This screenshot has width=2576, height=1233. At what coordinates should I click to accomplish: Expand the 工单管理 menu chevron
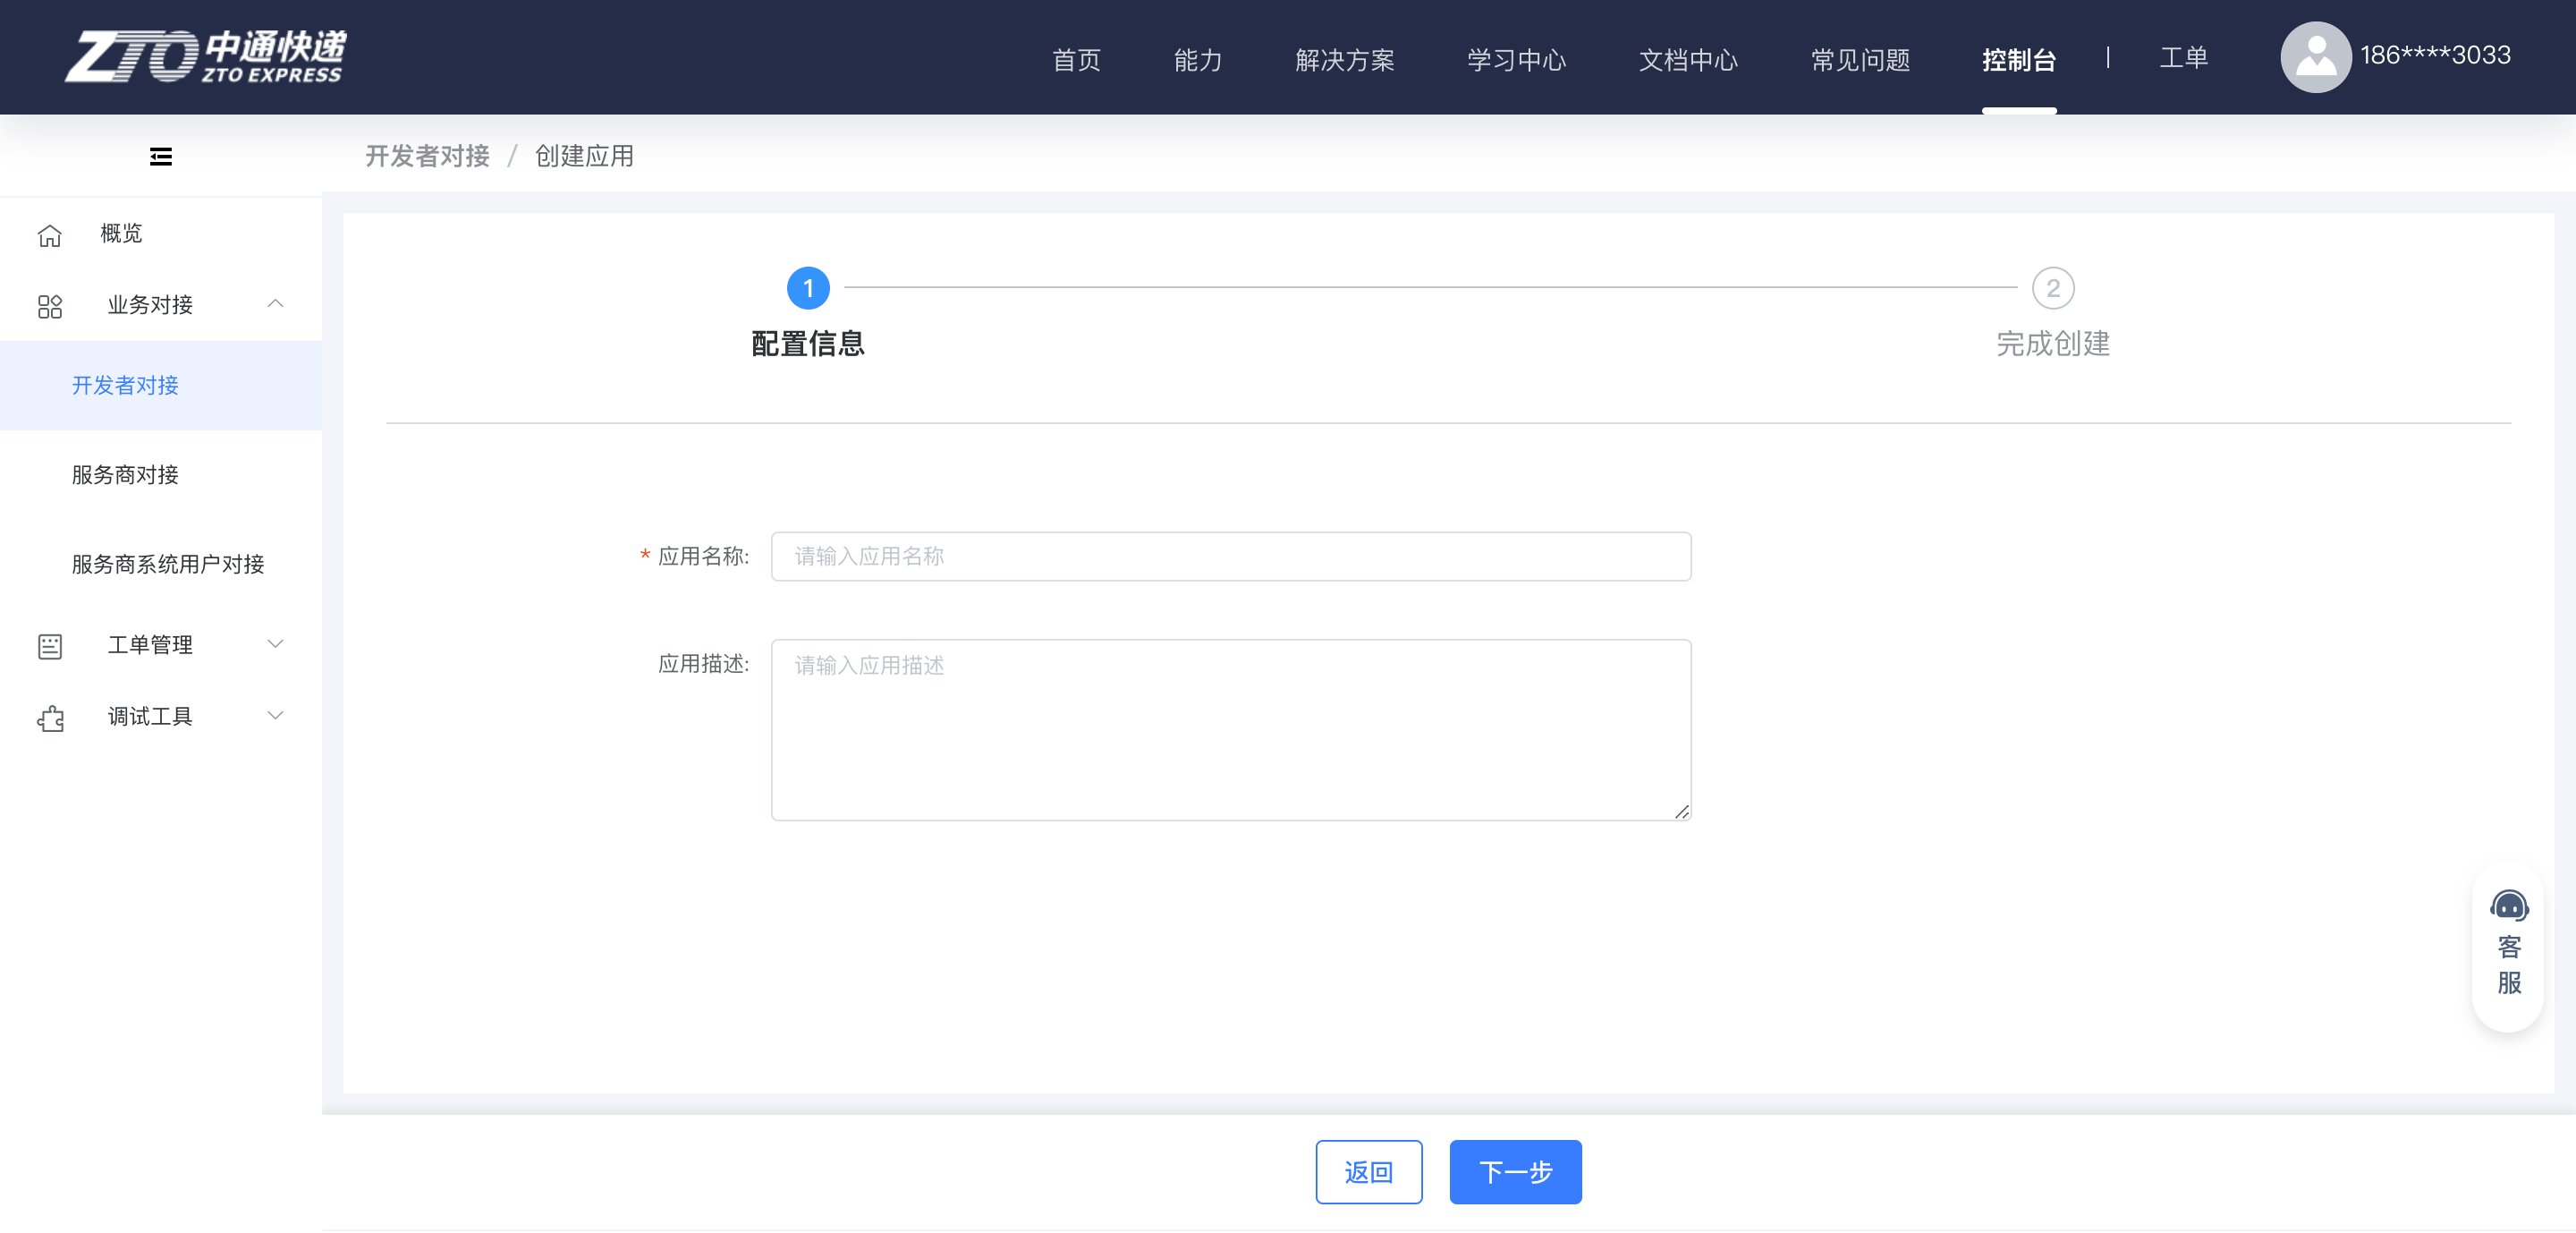click(x=275, y=644)
